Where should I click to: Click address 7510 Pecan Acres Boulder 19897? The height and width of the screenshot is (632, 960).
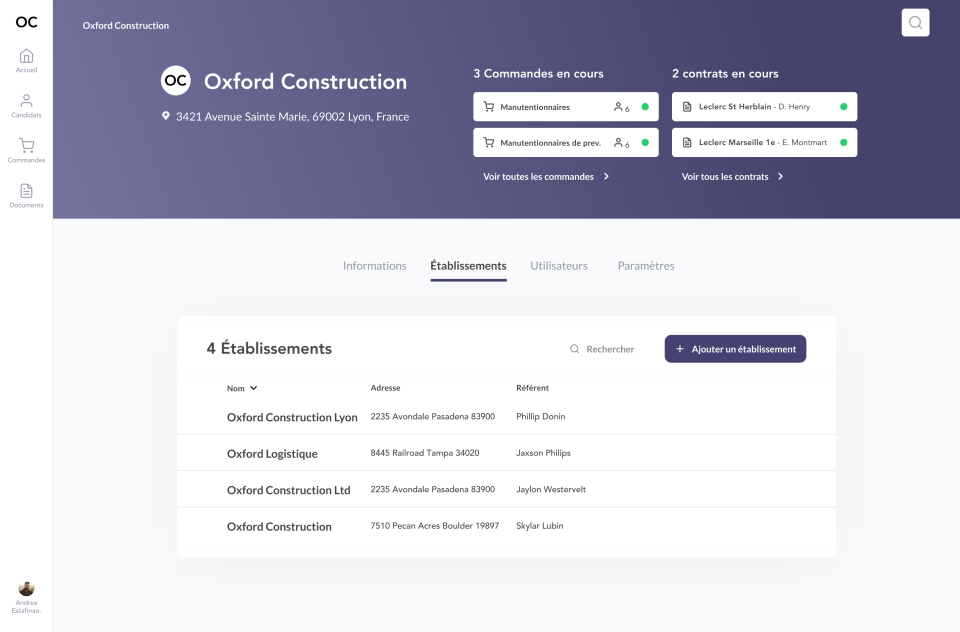(435, 525)
